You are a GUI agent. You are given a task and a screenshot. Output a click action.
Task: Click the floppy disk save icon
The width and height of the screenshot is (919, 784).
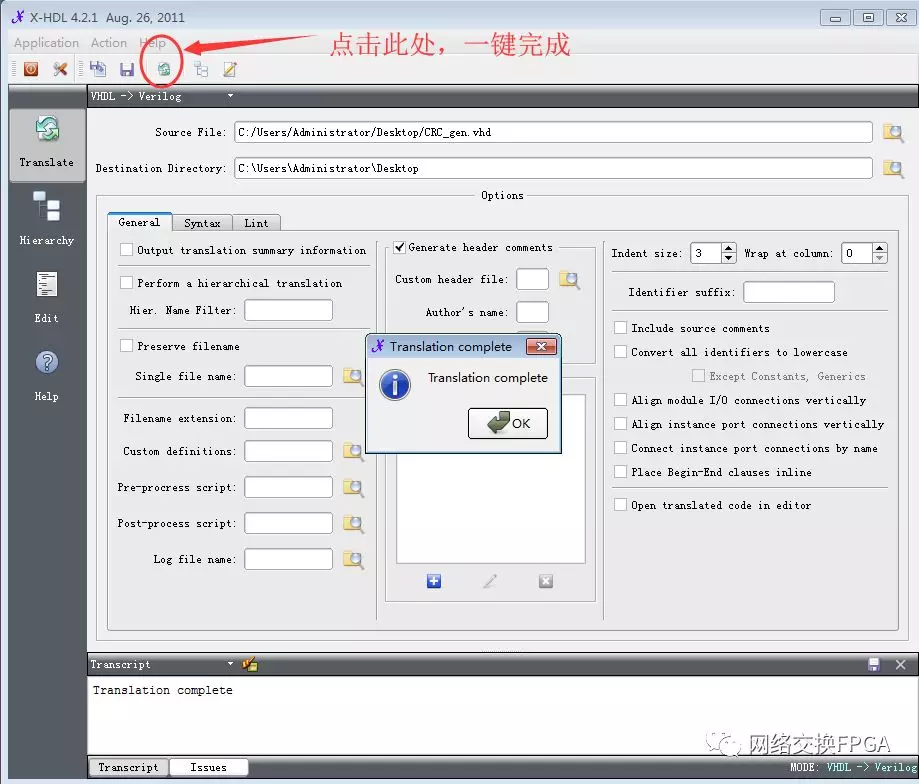127,70
